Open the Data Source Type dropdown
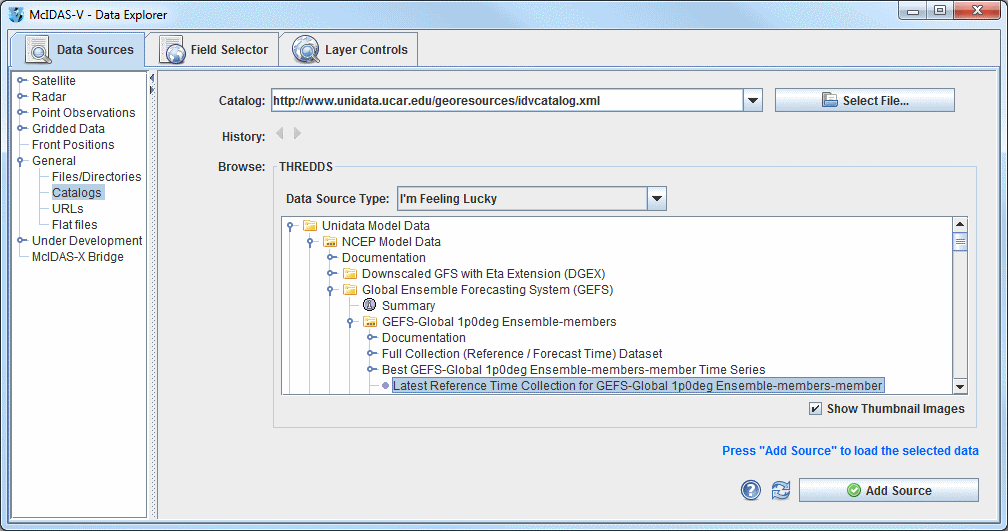 click(657, 199)
